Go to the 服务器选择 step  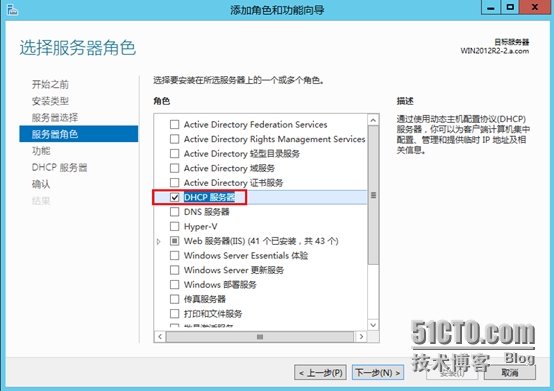click(55, 118)
